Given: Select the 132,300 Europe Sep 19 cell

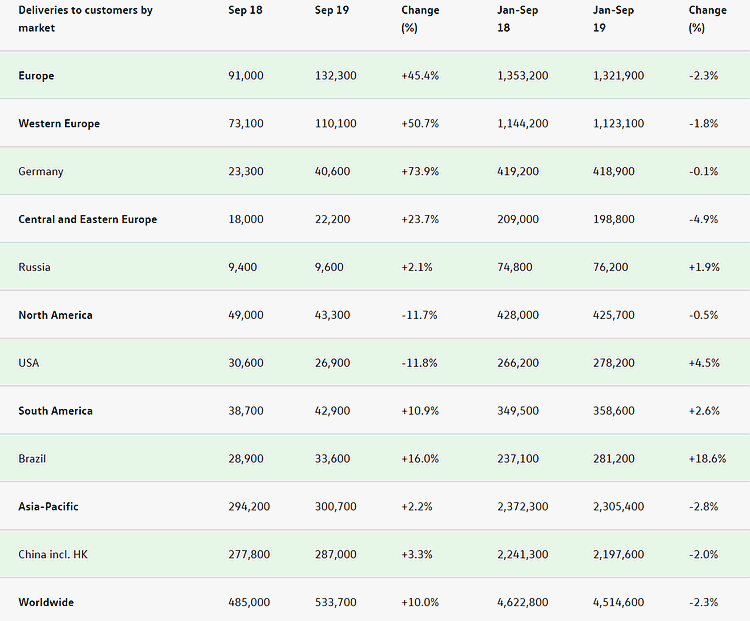Looking at the screenshot, I should (x=335, y=76).
